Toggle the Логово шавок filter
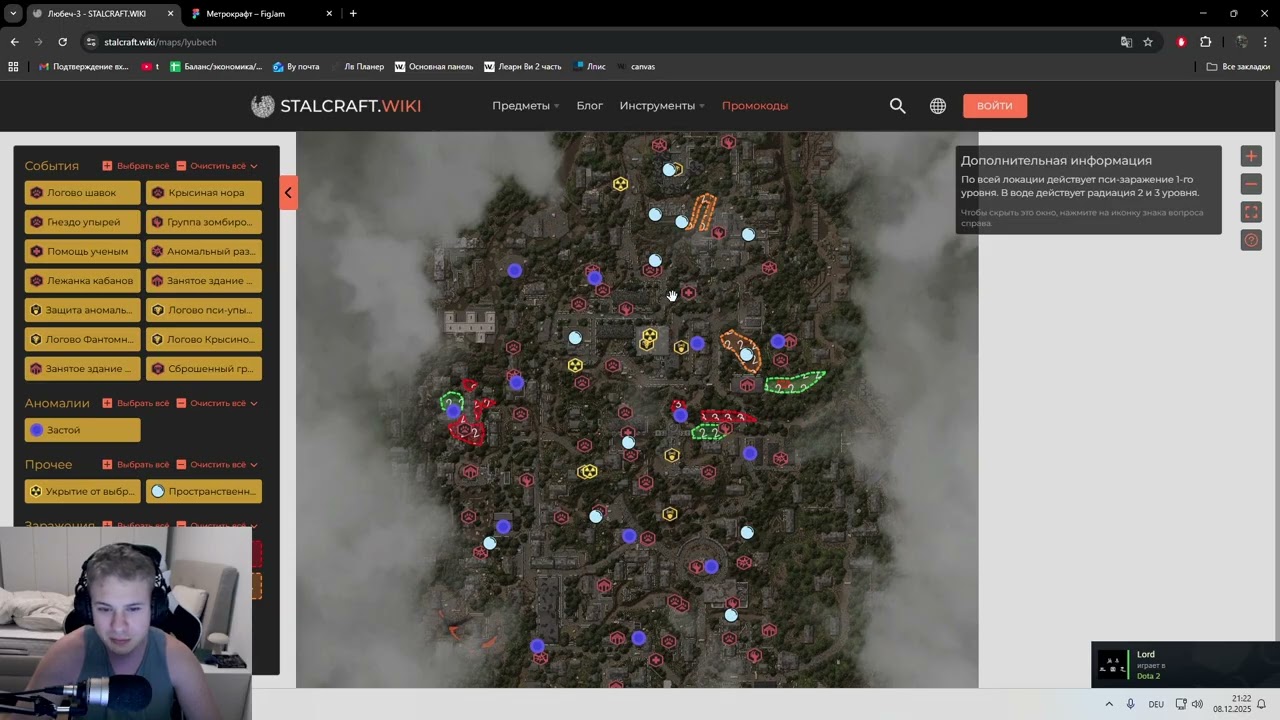1280x720 pixels. point(83,193)
